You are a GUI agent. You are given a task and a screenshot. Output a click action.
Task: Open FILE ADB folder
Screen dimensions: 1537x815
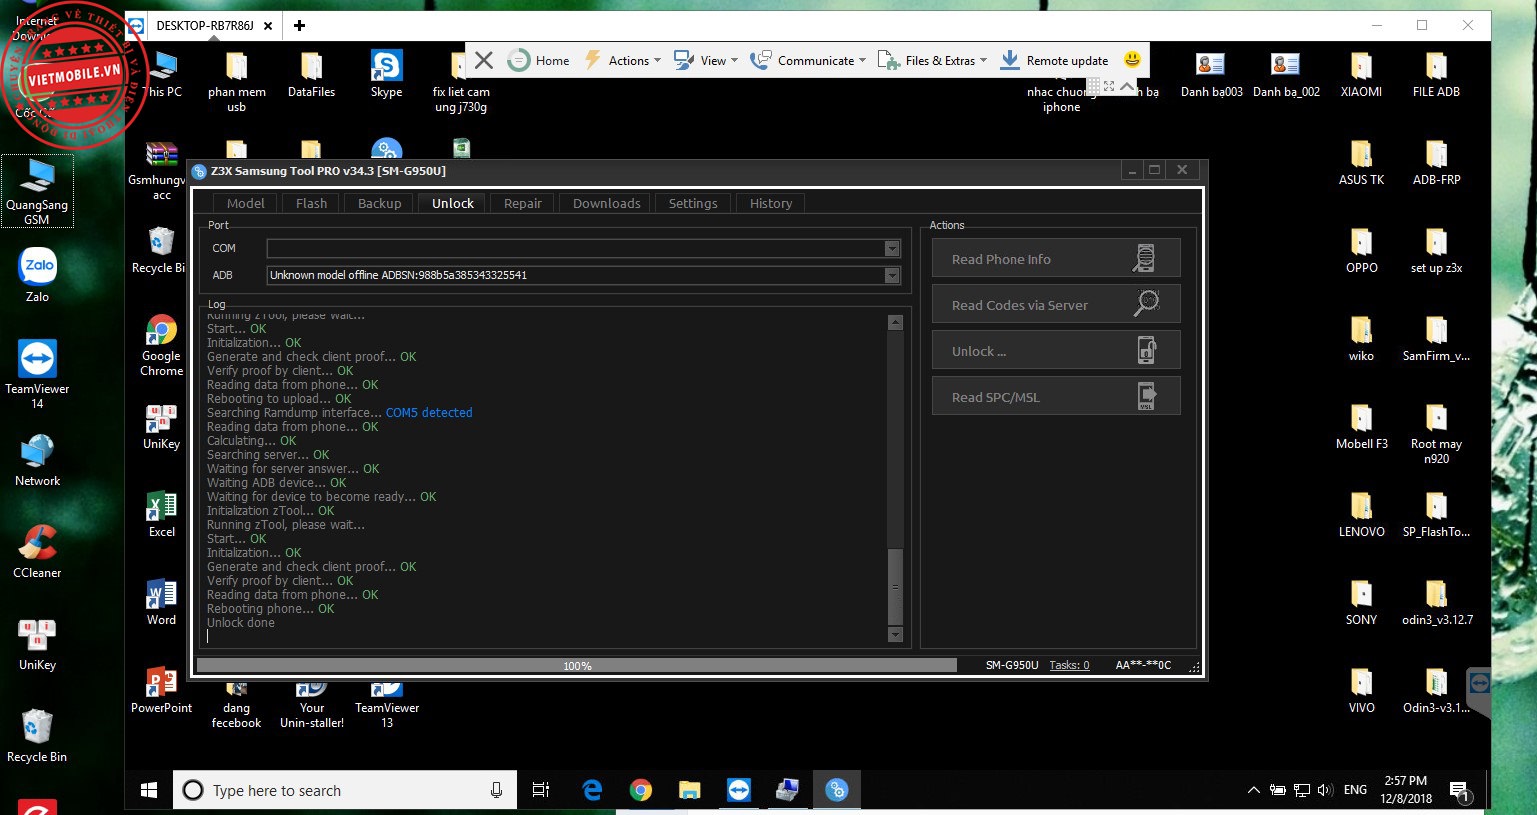(1436, 74)
